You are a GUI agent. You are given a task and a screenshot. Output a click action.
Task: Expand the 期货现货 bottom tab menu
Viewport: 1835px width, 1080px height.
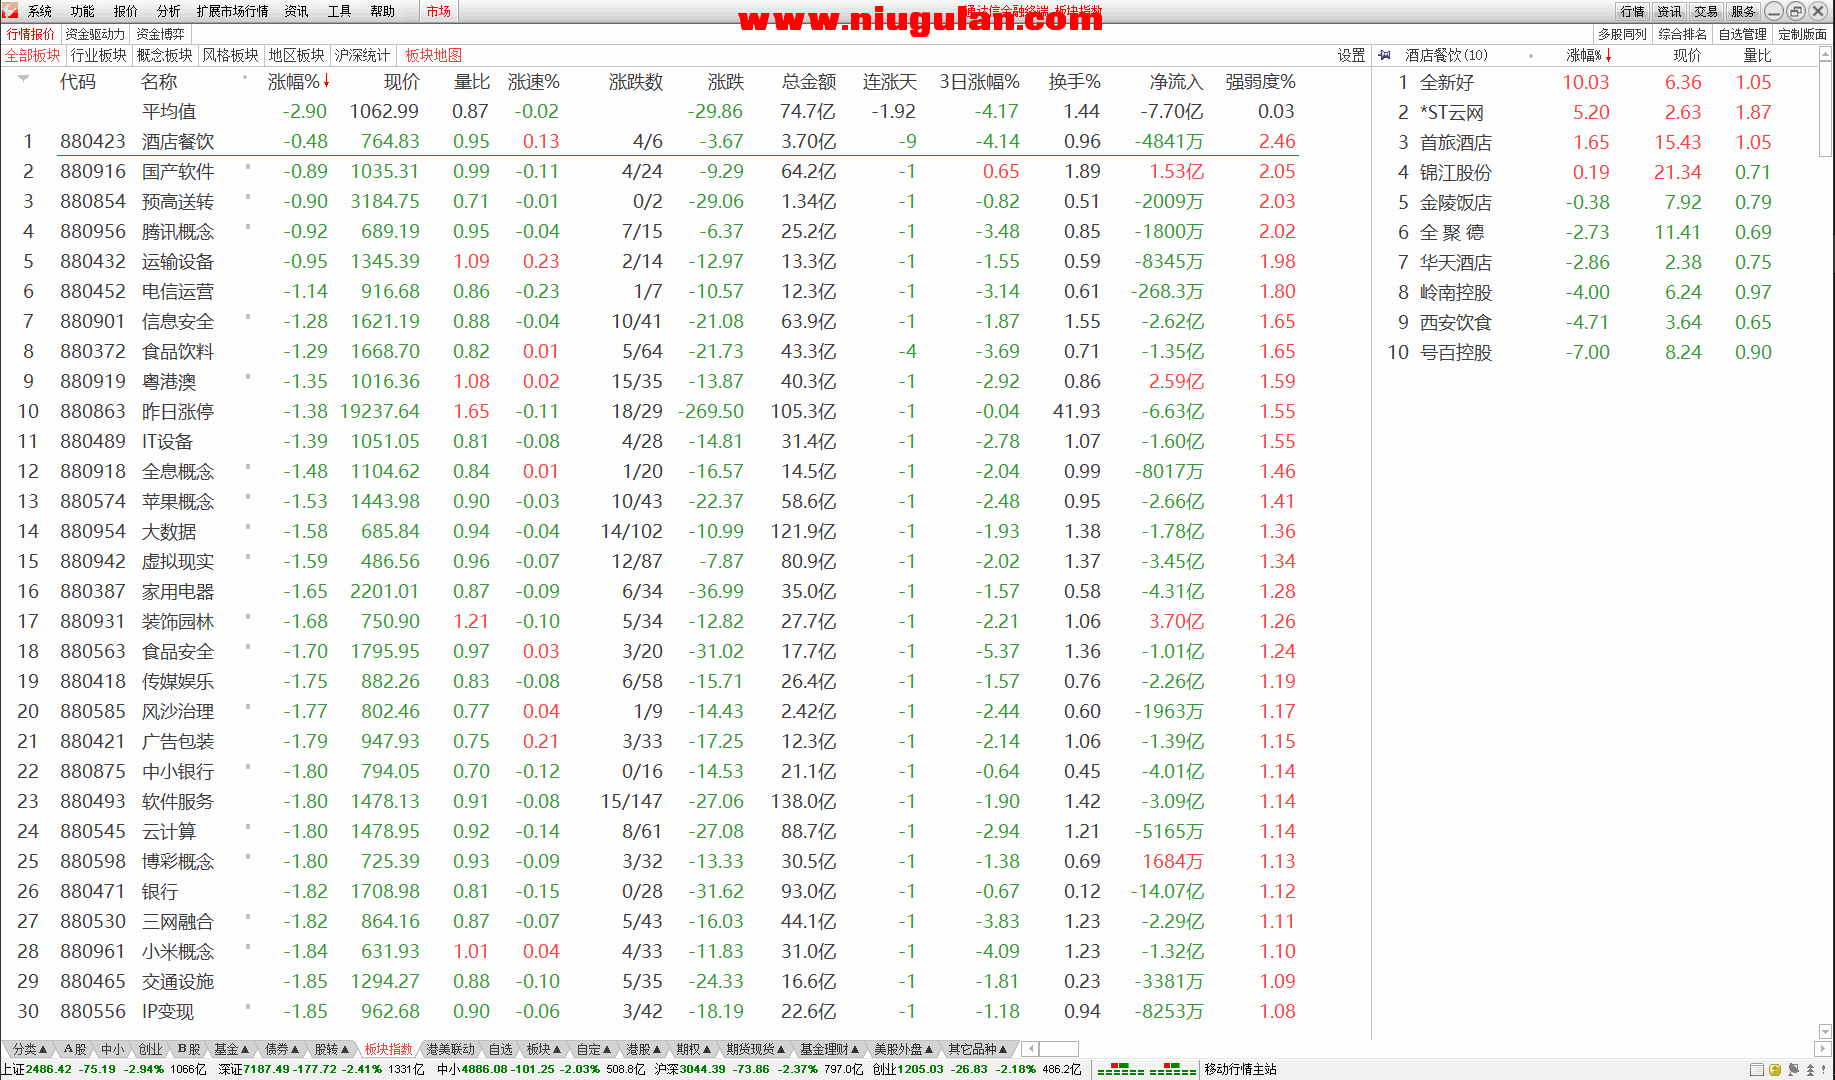click(x=756, y=1049)
